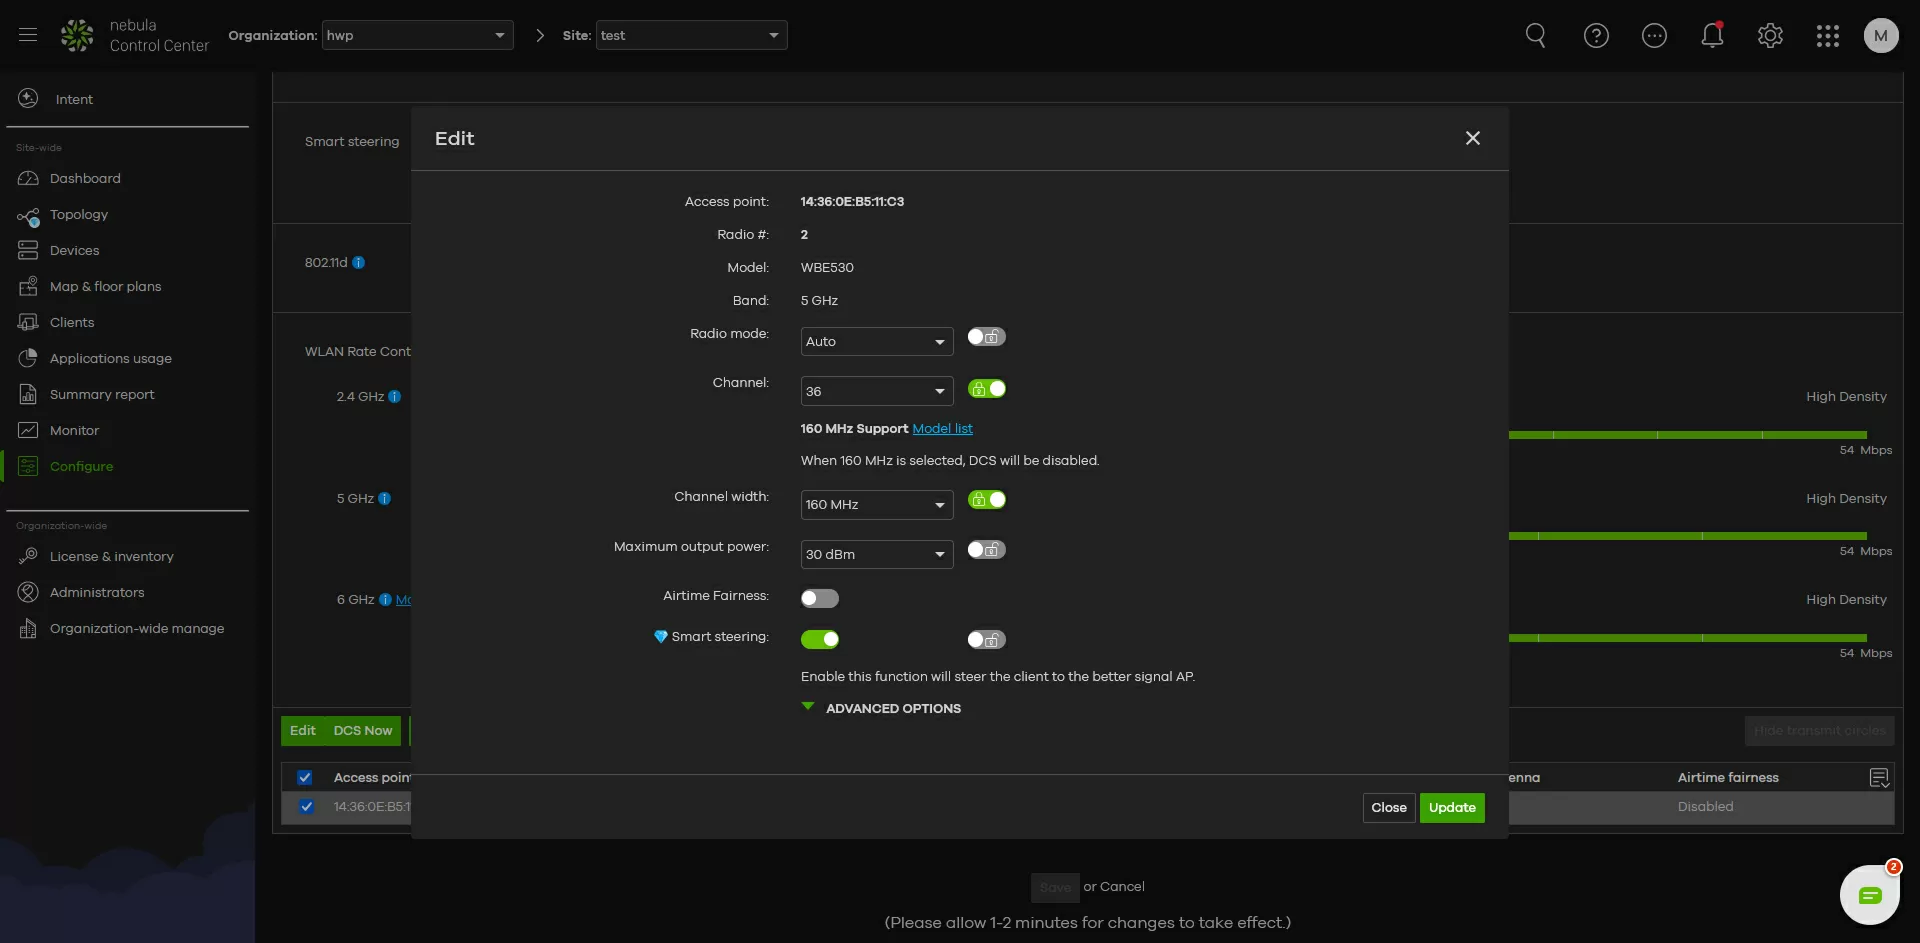Expand the Maximum output power dropdown
The width and height of the screenshot is (1920, 943).
point(876,554)
